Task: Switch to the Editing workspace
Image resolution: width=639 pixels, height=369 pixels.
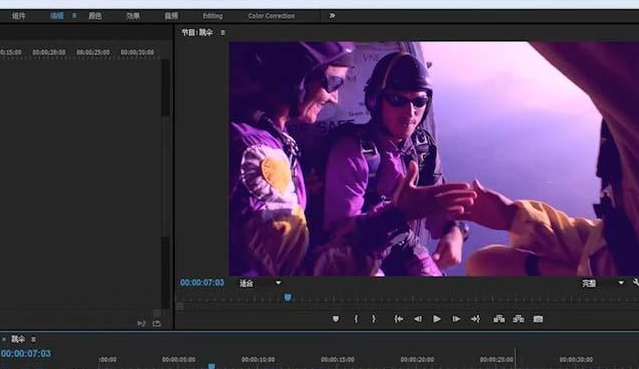Action: [213, 16]
